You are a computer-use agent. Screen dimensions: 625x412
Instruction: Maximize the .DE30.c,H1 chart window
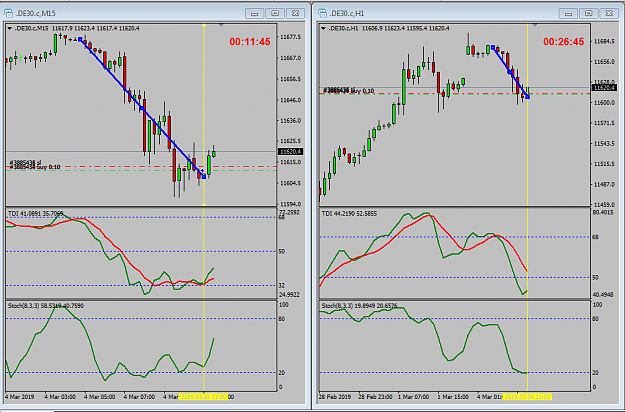pyautogui.click(x=589, y=14)
